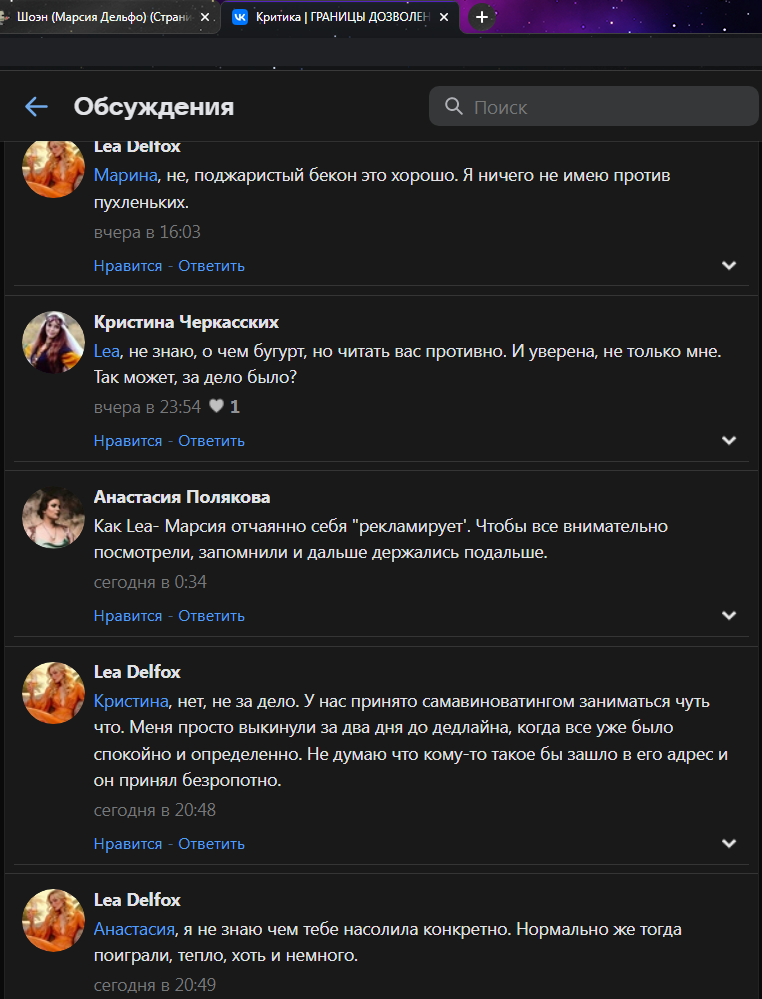Click the Марина mention in Lea's comment
Viewport: 762px width, 999px height.
pos(125,175)
